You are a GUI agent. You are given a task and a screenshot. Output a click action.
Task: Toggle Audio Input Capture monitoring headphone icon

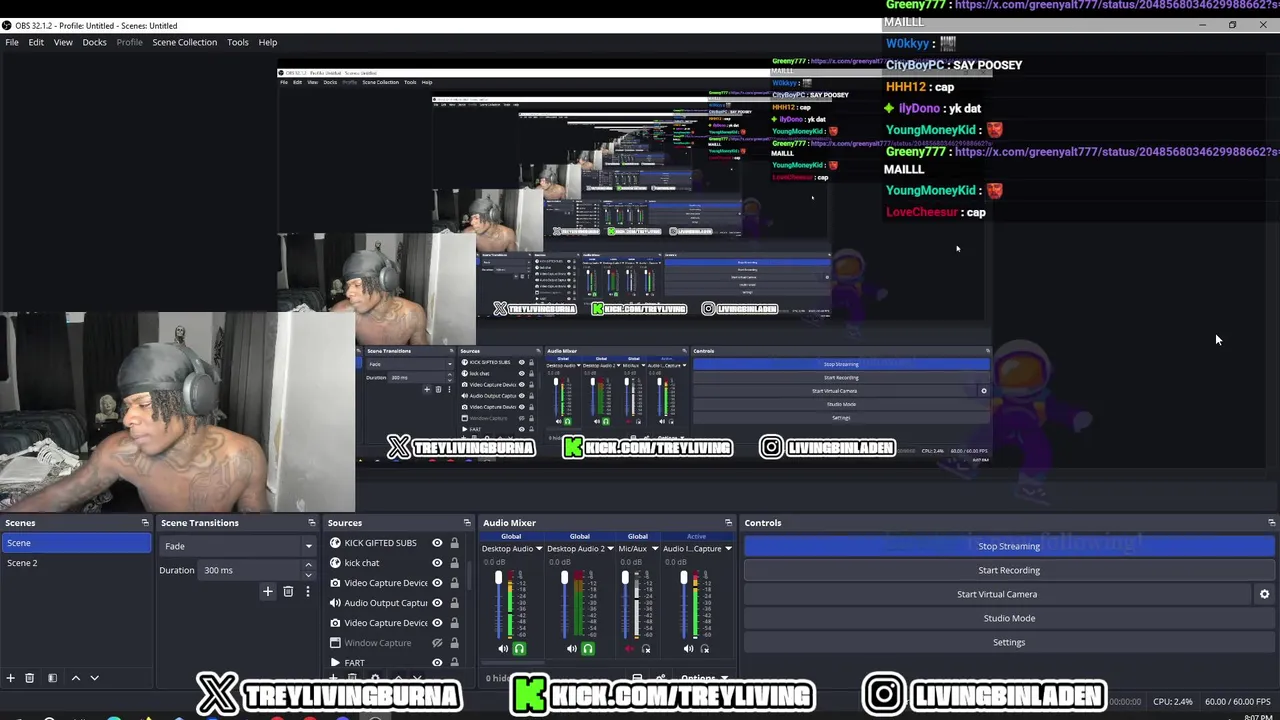705,649
